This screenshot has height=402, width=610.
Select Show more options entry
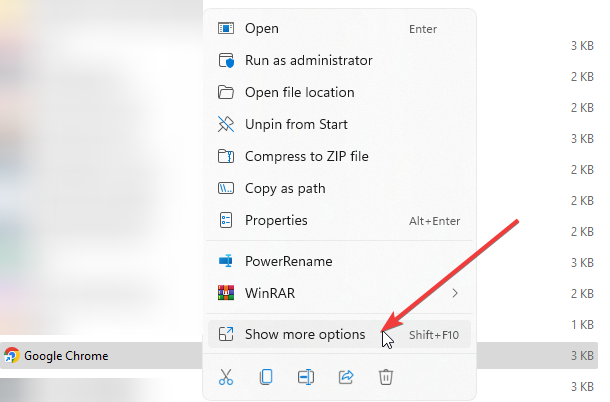(x=339, y=334)
